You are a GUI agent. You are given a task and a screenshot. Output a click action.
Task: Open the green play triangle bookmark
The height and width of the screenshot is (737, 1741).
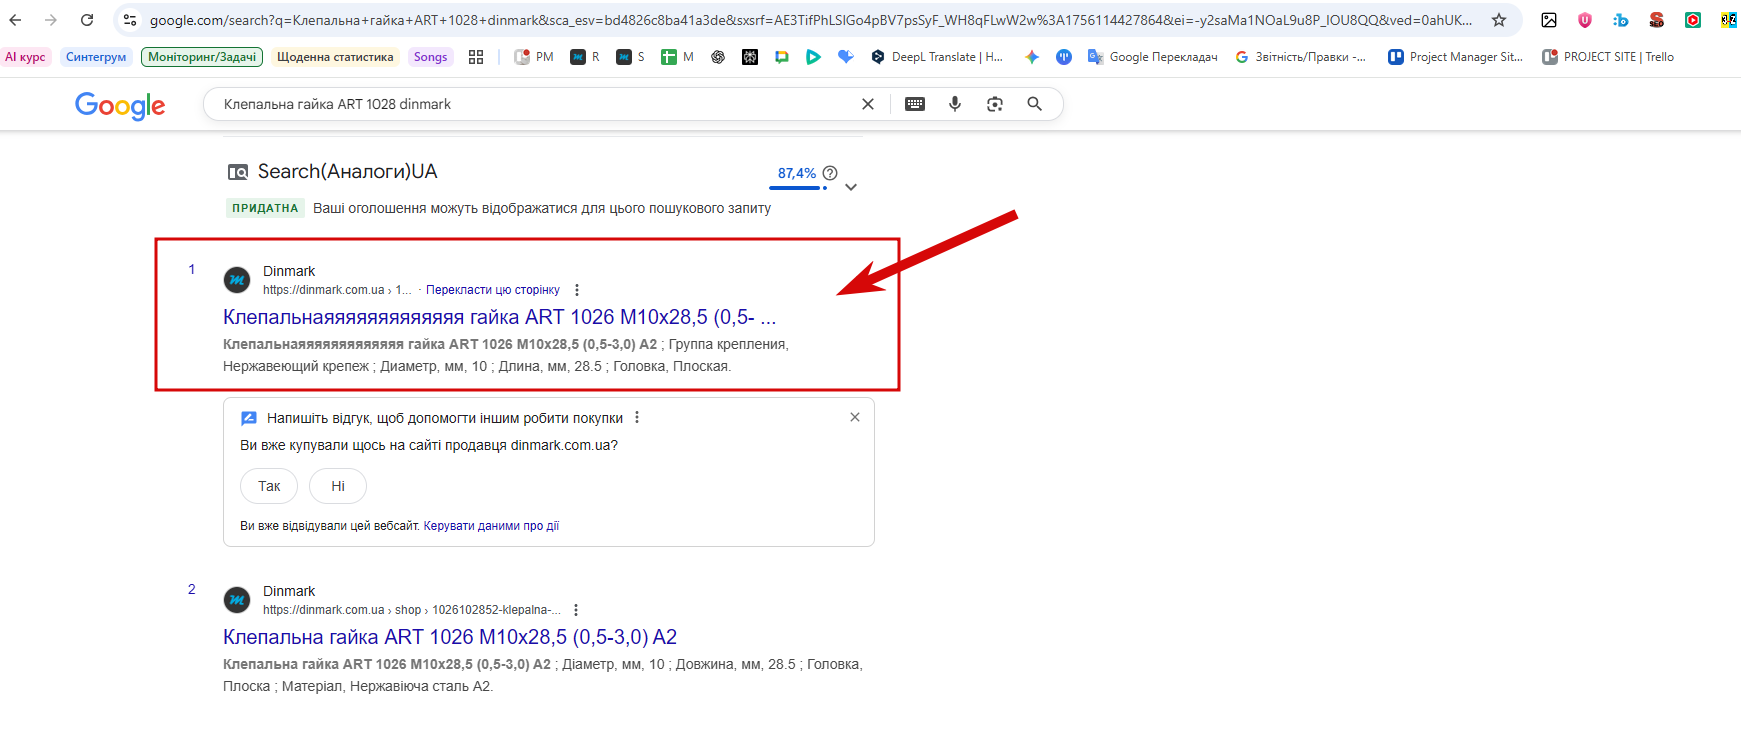[x=813, y=57]
